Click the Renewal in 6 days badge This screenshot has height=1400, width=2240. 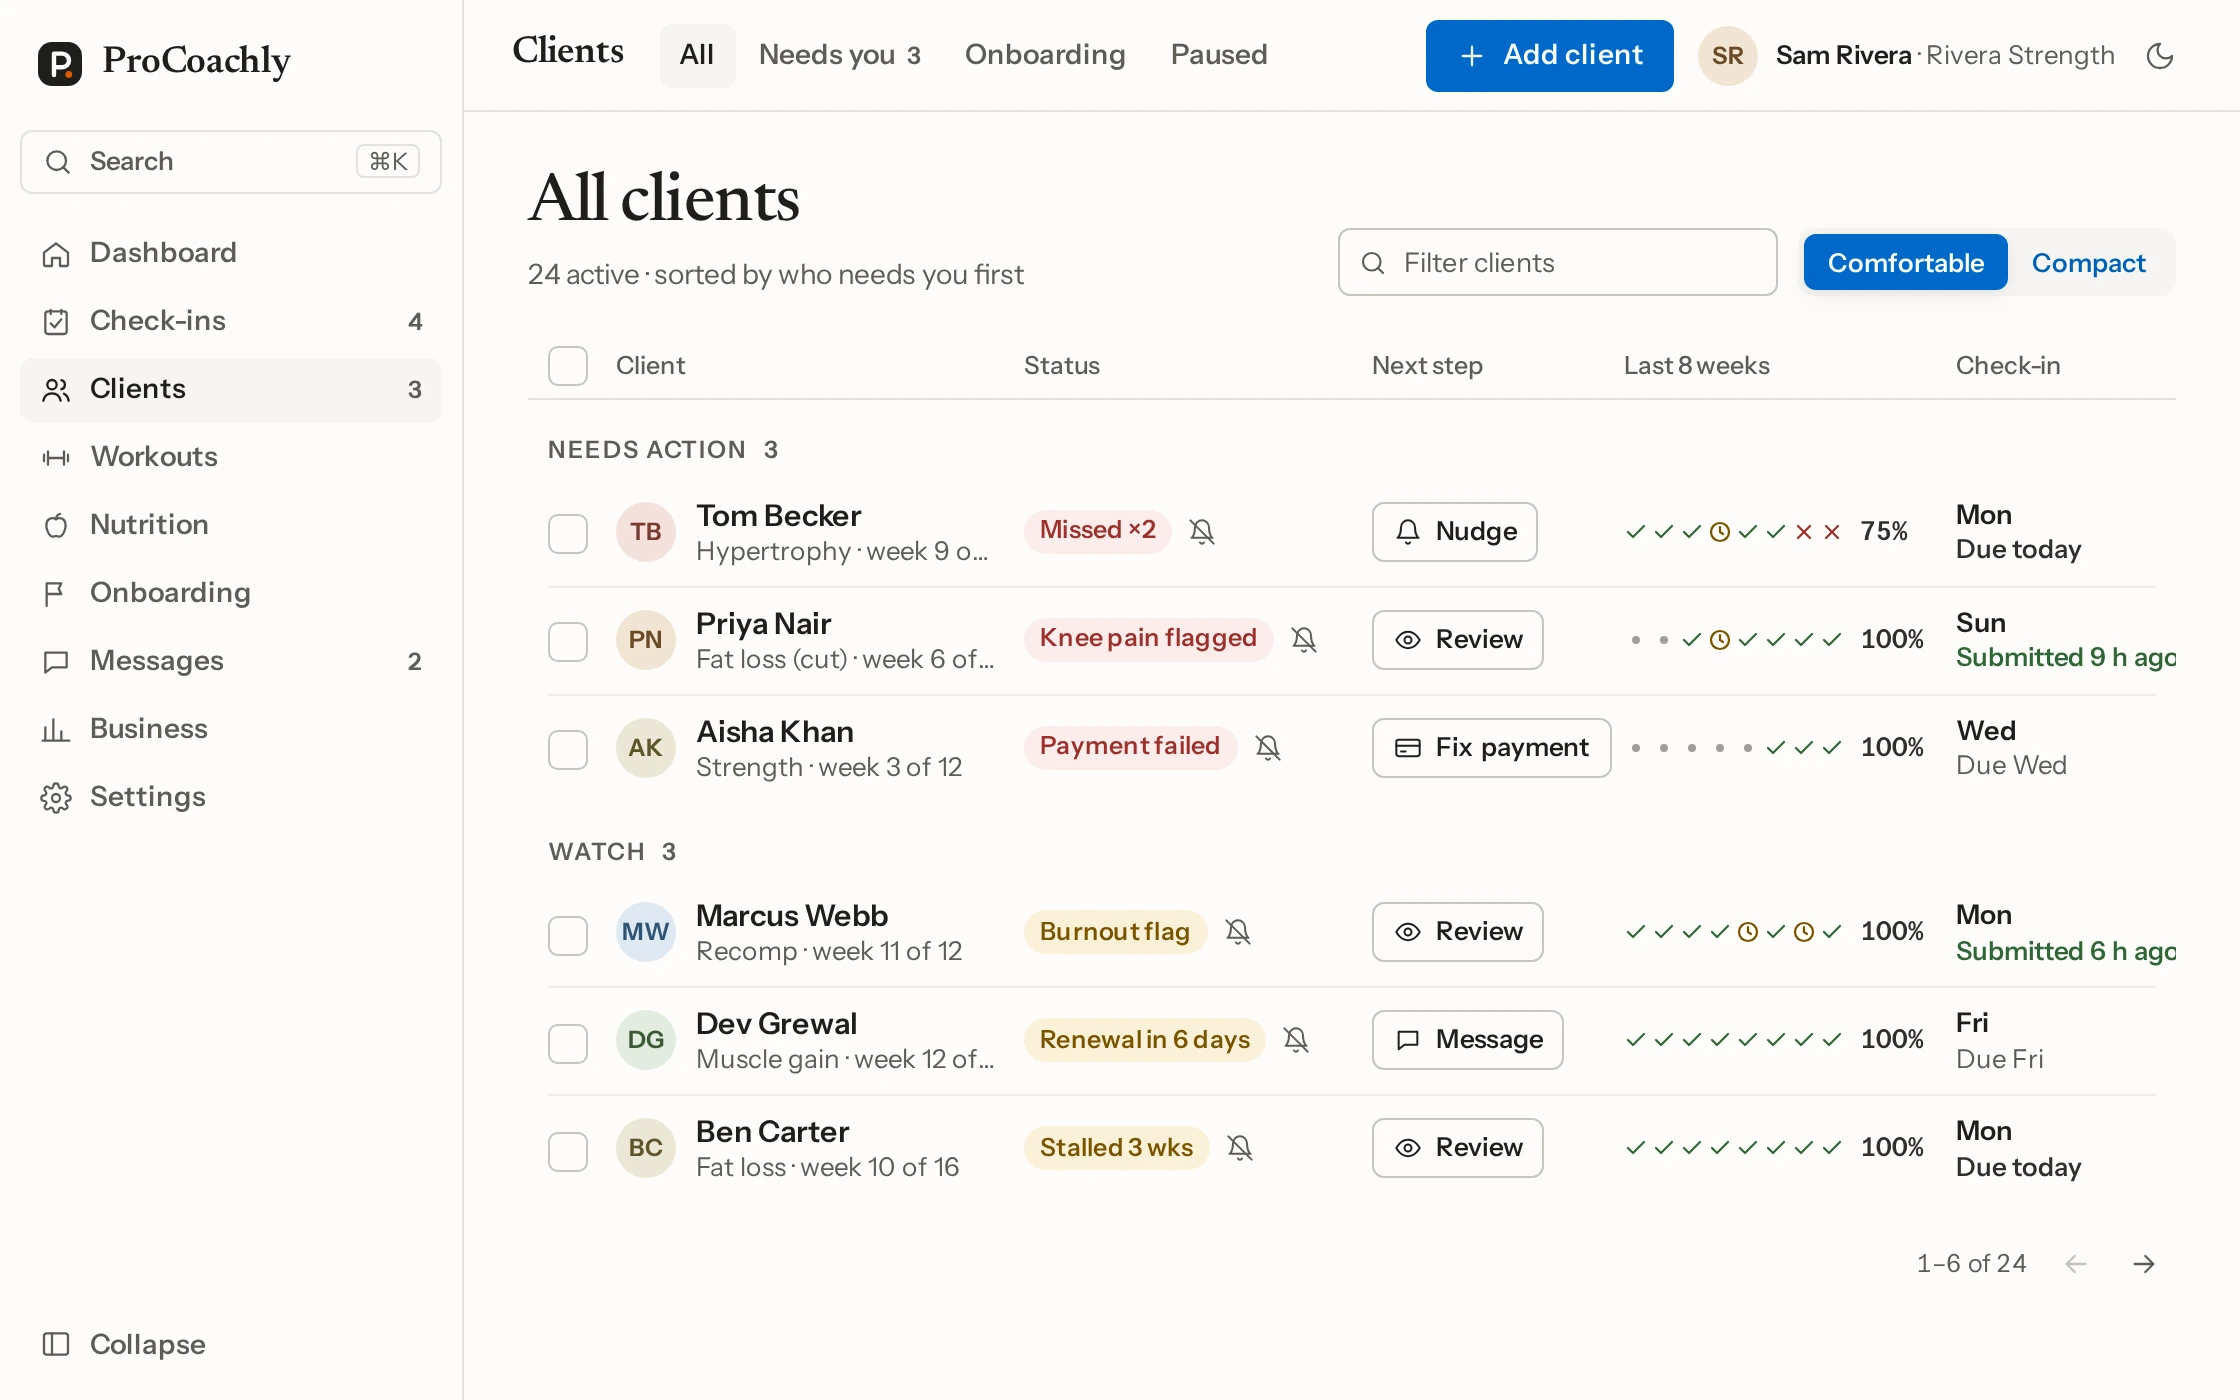point(1145,1040)
